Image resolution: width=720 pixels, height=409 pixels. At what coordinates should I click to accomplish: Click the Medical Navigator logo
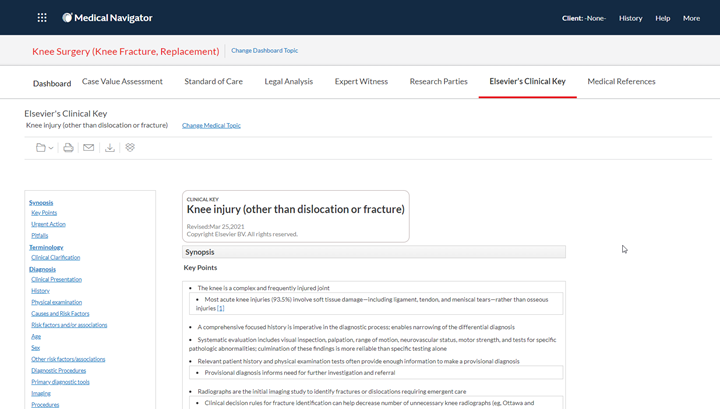(107, 18)
